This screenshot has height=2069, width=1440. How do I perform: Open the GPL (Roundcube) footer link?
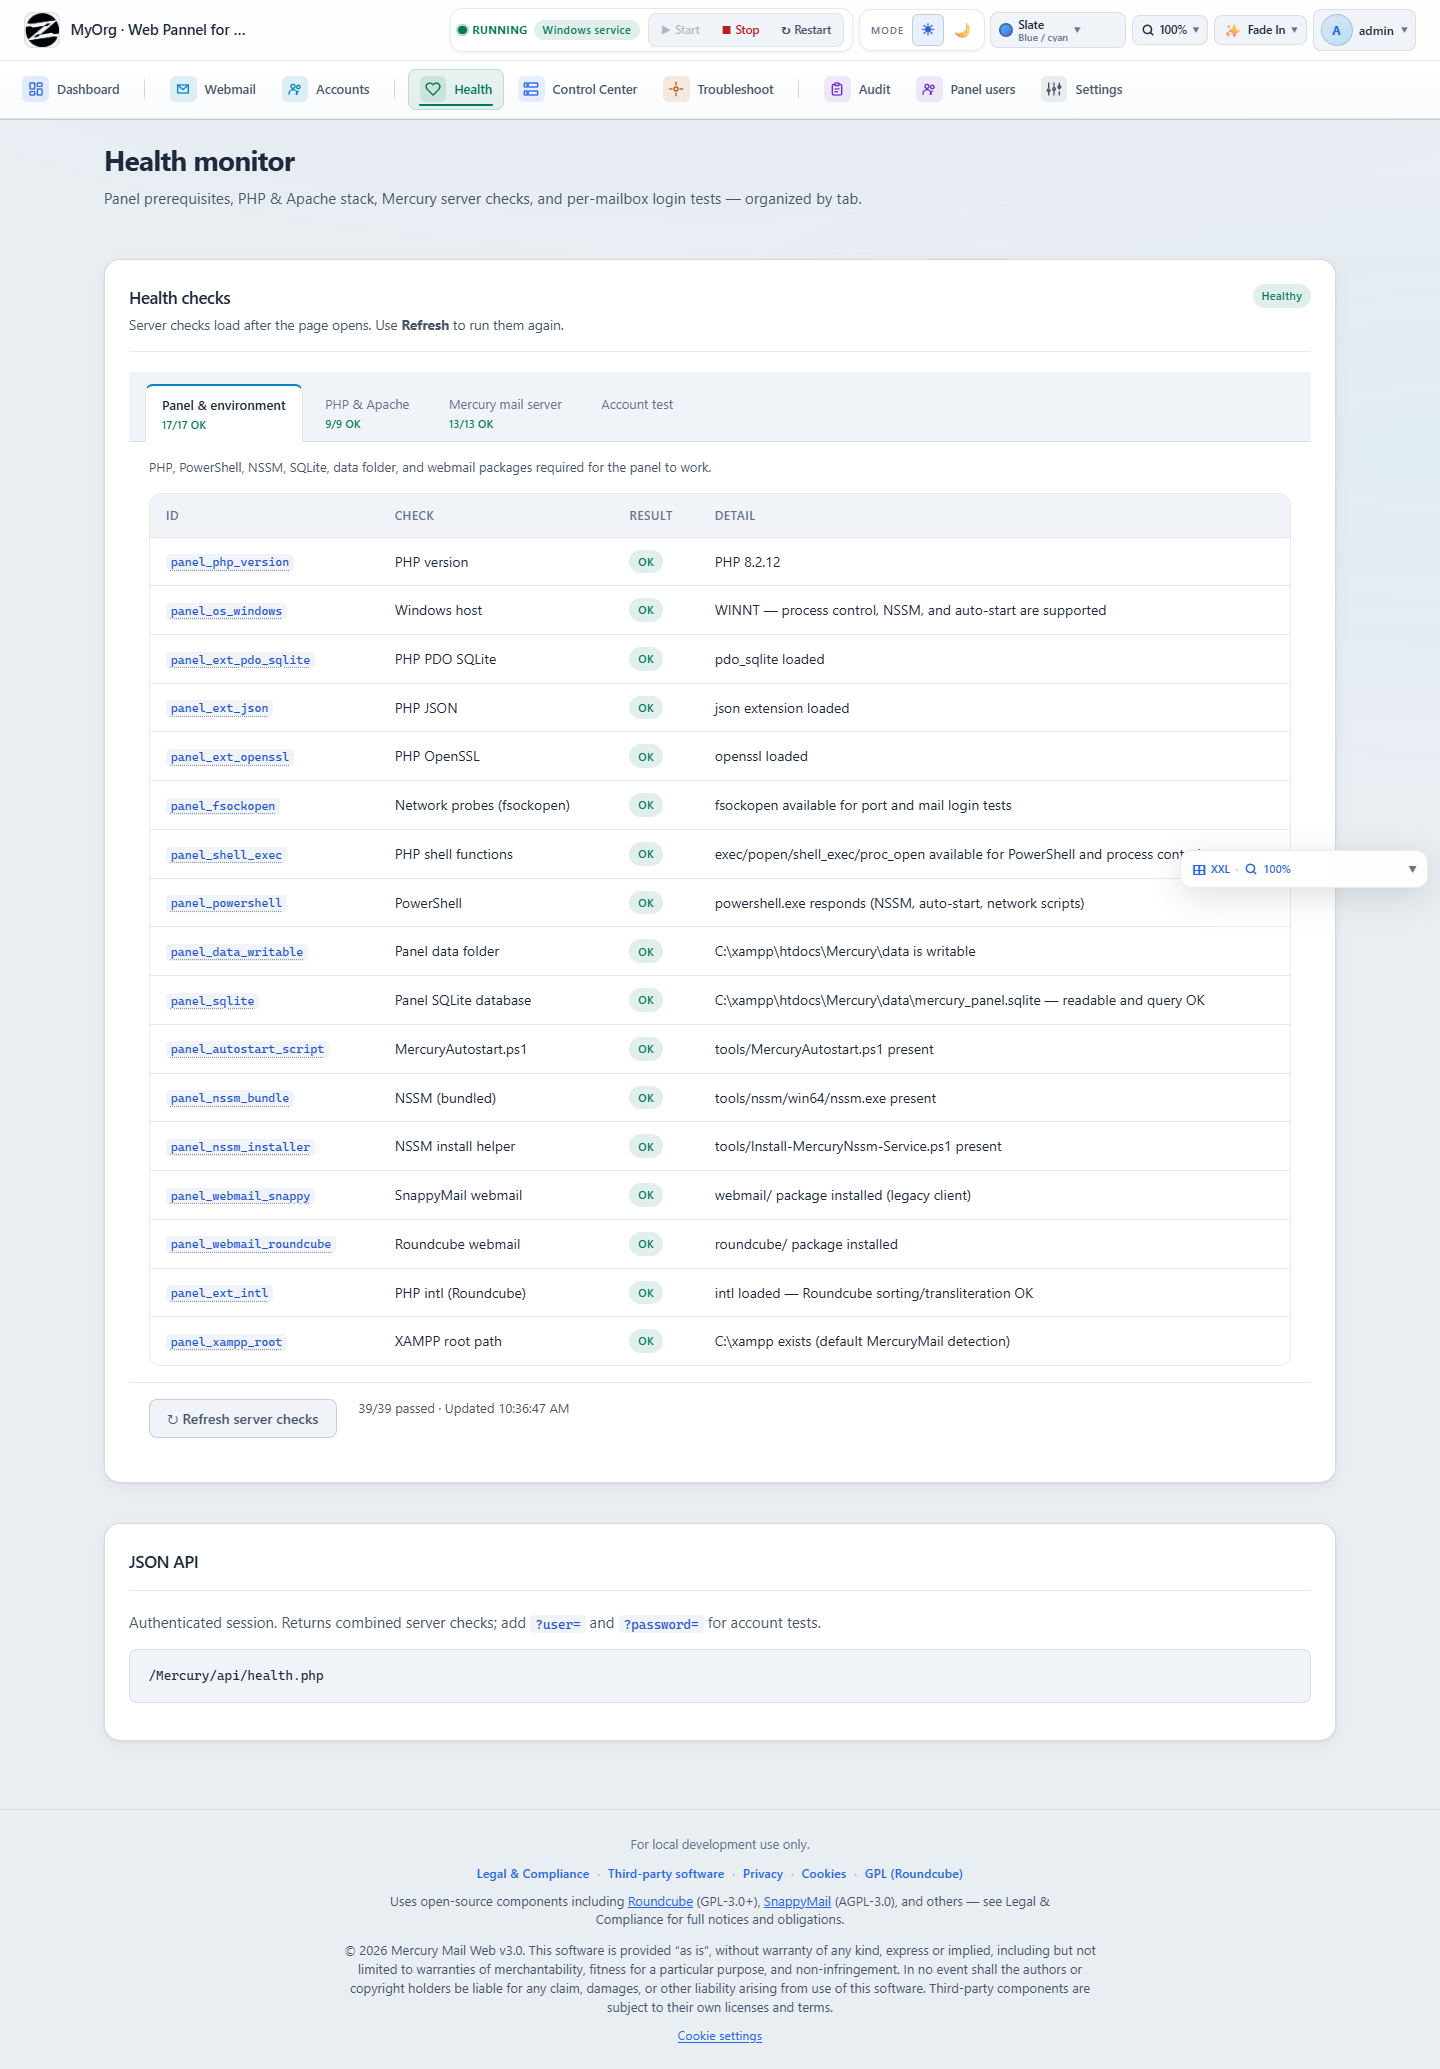(x=914, y=1874)
